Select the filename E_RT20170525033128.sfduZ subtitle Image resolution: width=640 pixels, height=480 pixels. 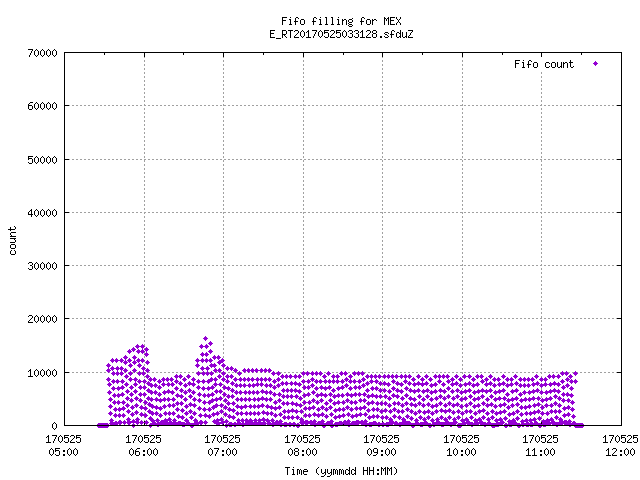coord(341,34)
